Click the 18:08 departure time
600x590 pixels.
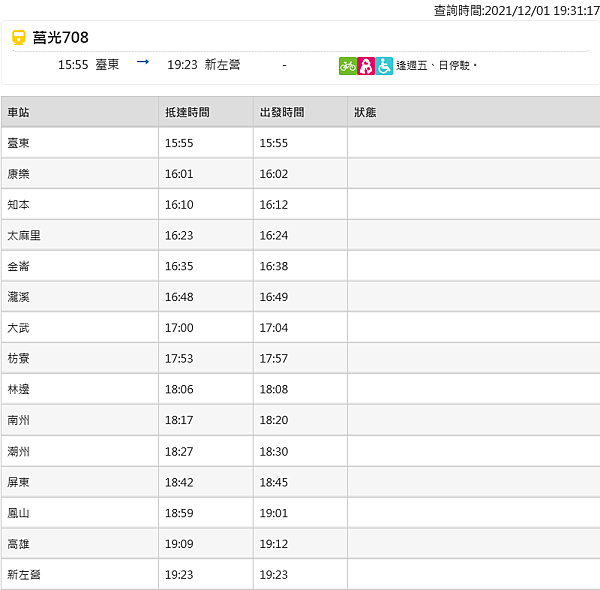tap(274, 390)
